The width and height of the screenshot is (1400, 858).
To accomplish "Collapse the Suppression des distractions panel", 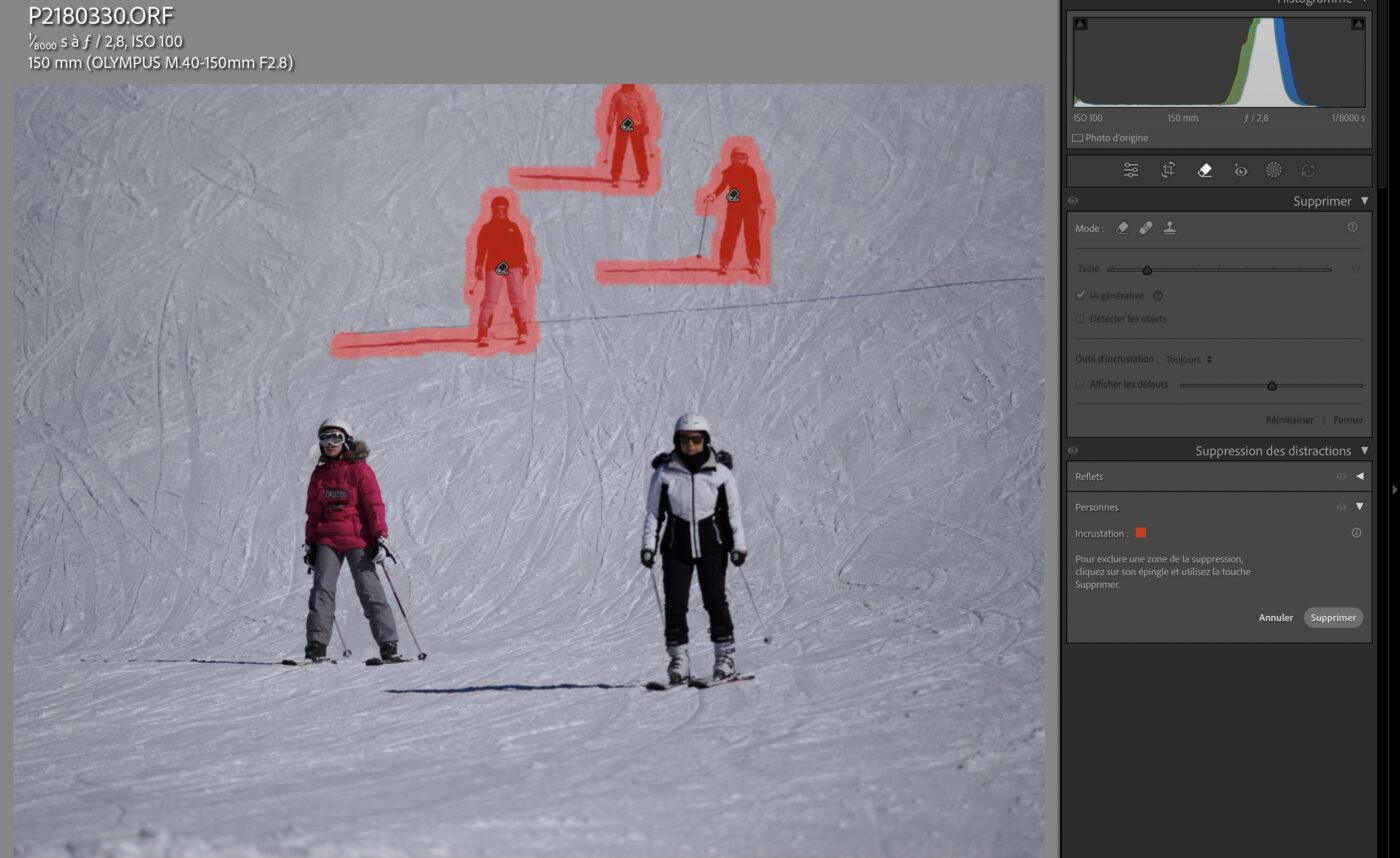I will [x=1364, y=451].
